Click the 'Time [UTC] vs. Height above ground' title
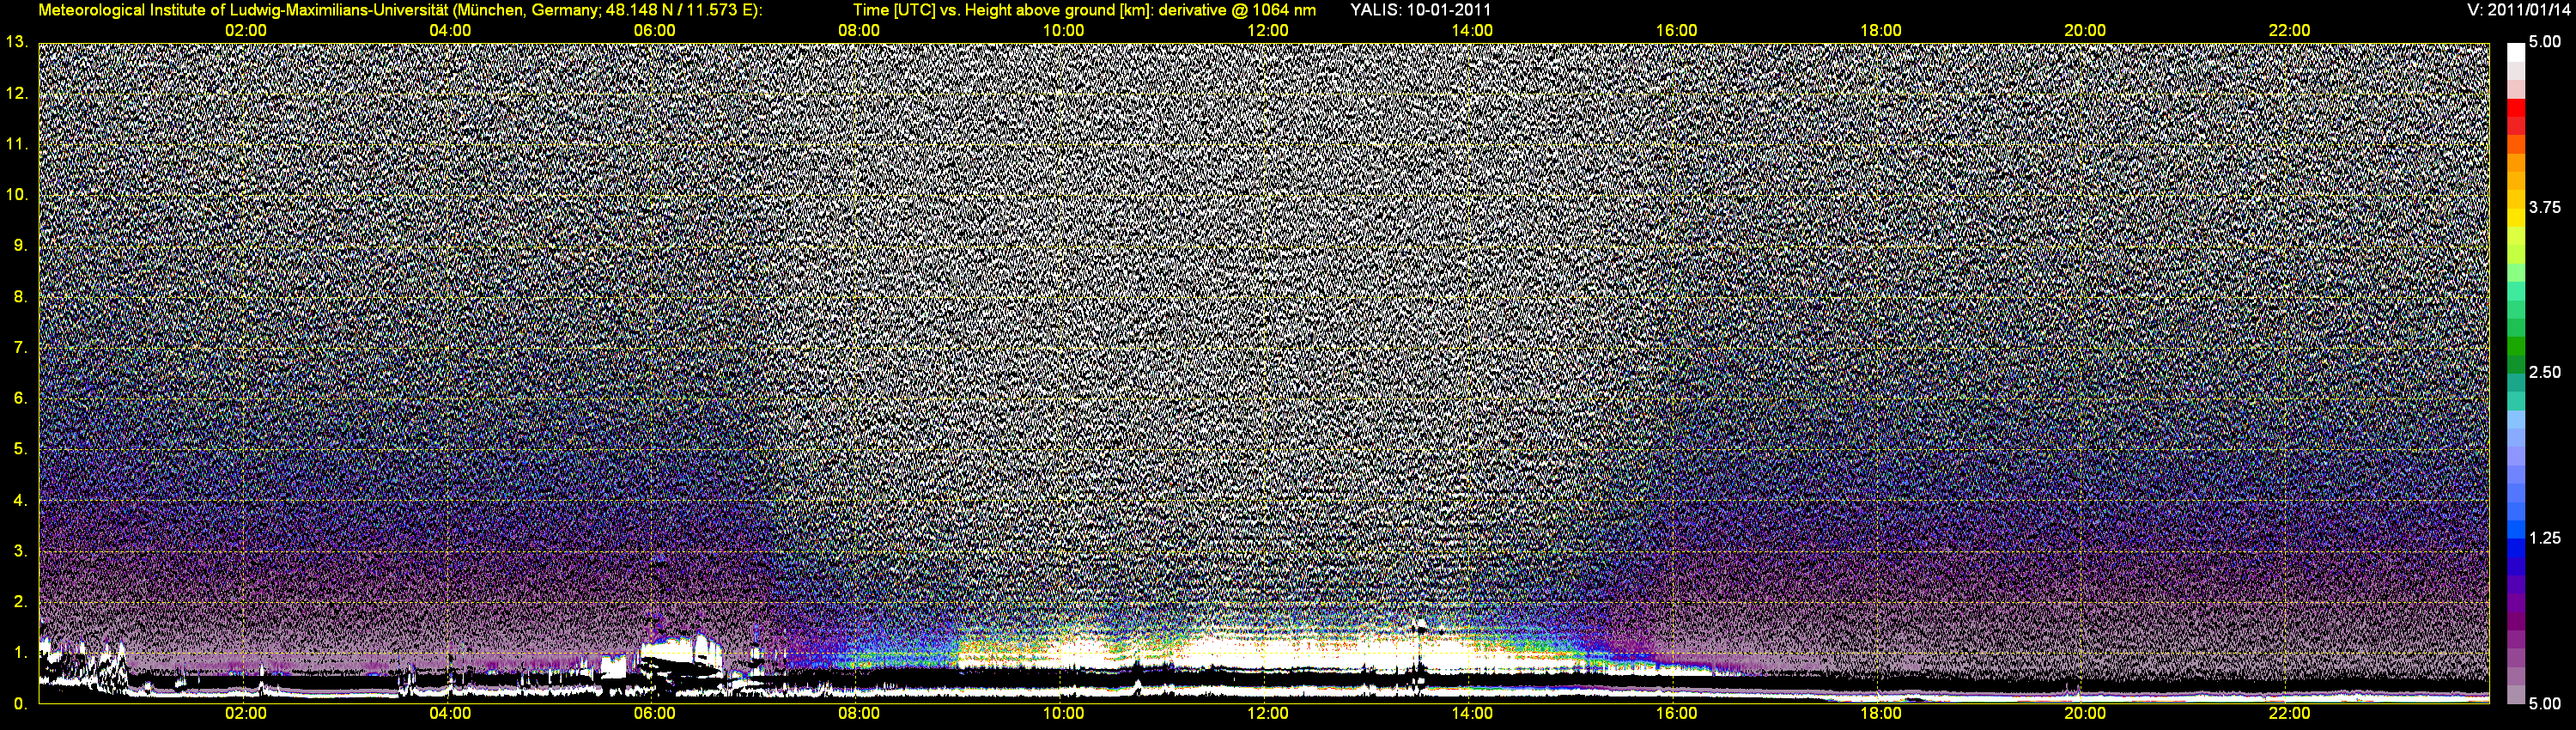Image resolution: width=2576 pixels, height=730 pixels. (x=1084, y=10)
